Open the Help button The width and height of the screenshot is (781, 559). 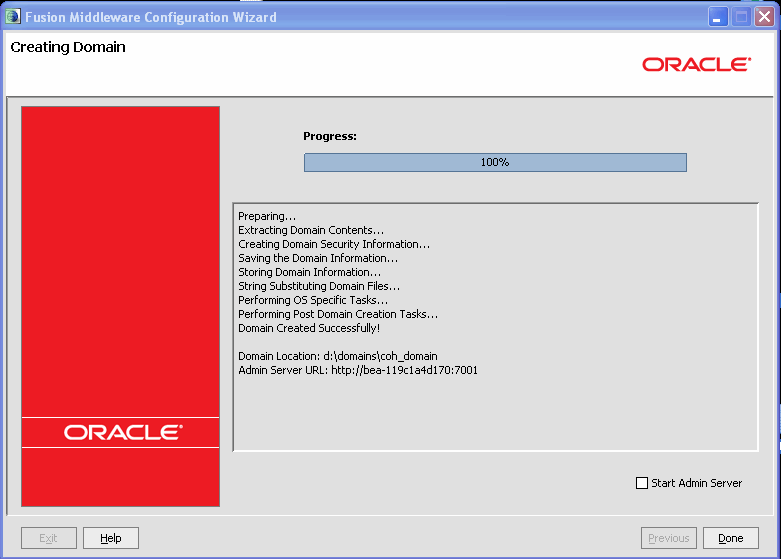pyautogui.click(x=111, y=538)
